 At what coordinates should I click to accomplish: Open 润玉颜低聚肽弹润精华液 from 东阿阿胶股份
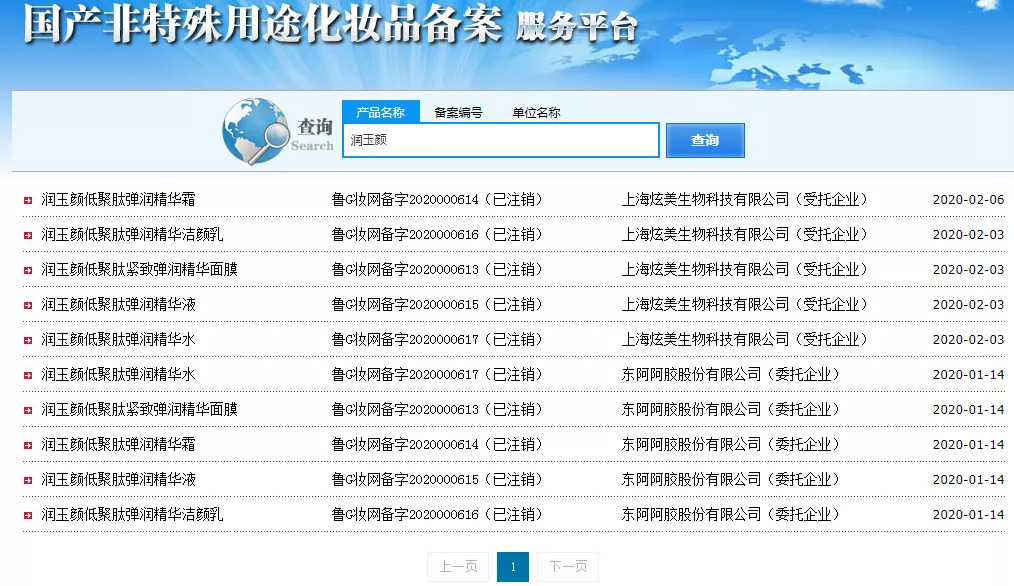[x=118, y=479]
